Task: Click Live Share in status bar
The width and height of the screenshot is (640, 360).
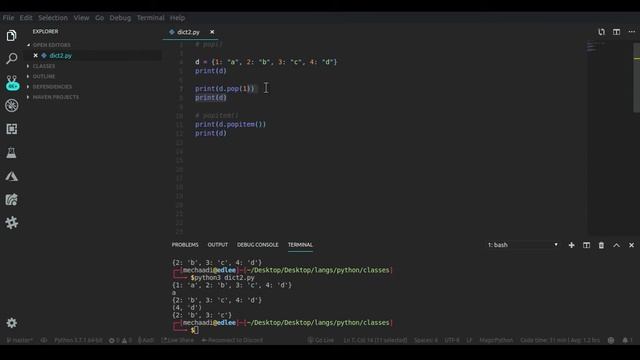Action: click(x=177, y=340)
